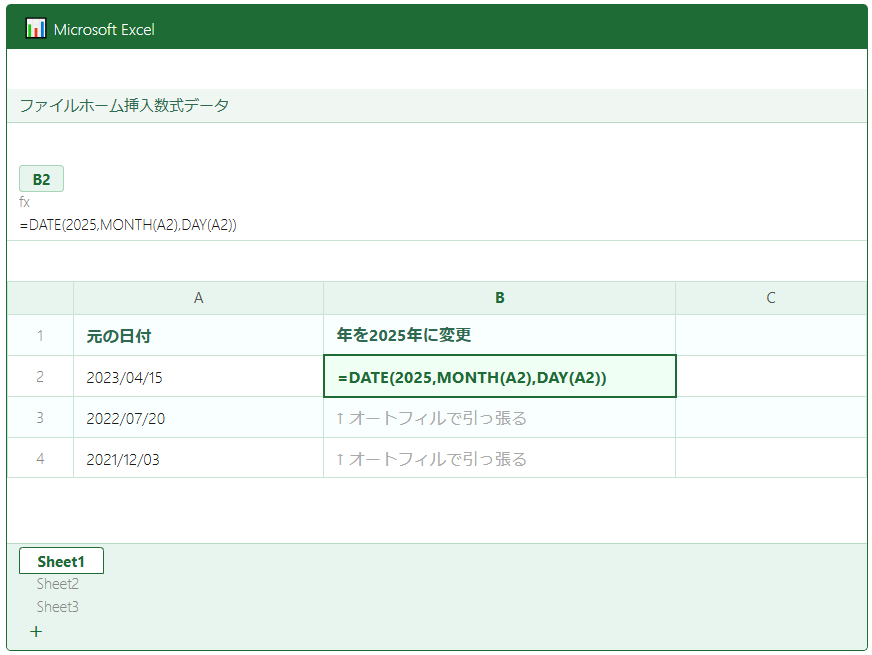Click the fx insert function icon
Screen dimensions: 872x655
click(x=25, y=203)
